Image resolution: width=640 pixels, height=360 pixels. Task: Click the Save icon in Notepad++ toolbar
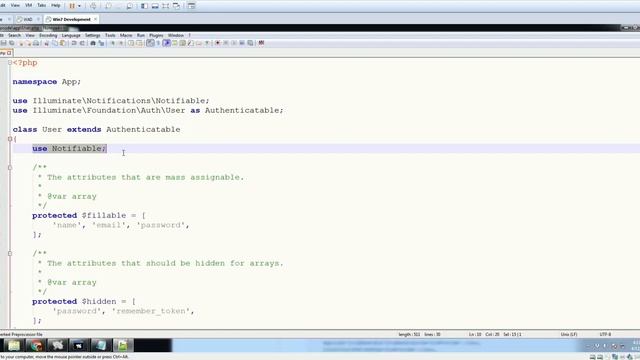click(3, 43)
